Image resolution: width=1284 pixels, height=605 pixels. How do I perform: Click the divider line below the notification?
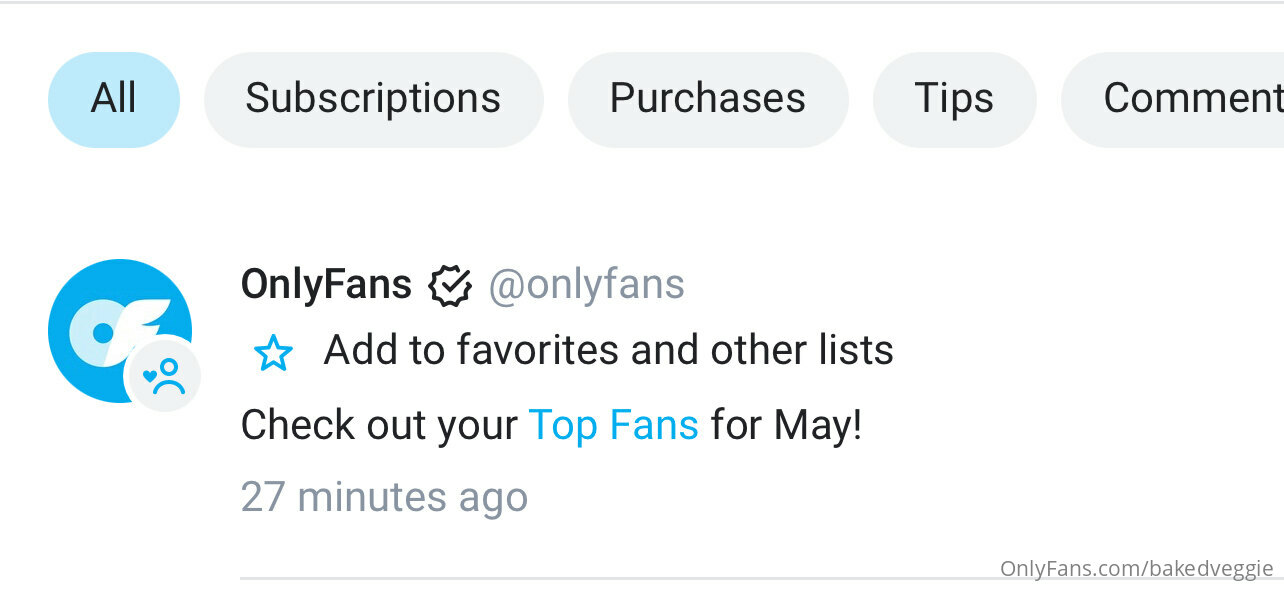(620, 578)
